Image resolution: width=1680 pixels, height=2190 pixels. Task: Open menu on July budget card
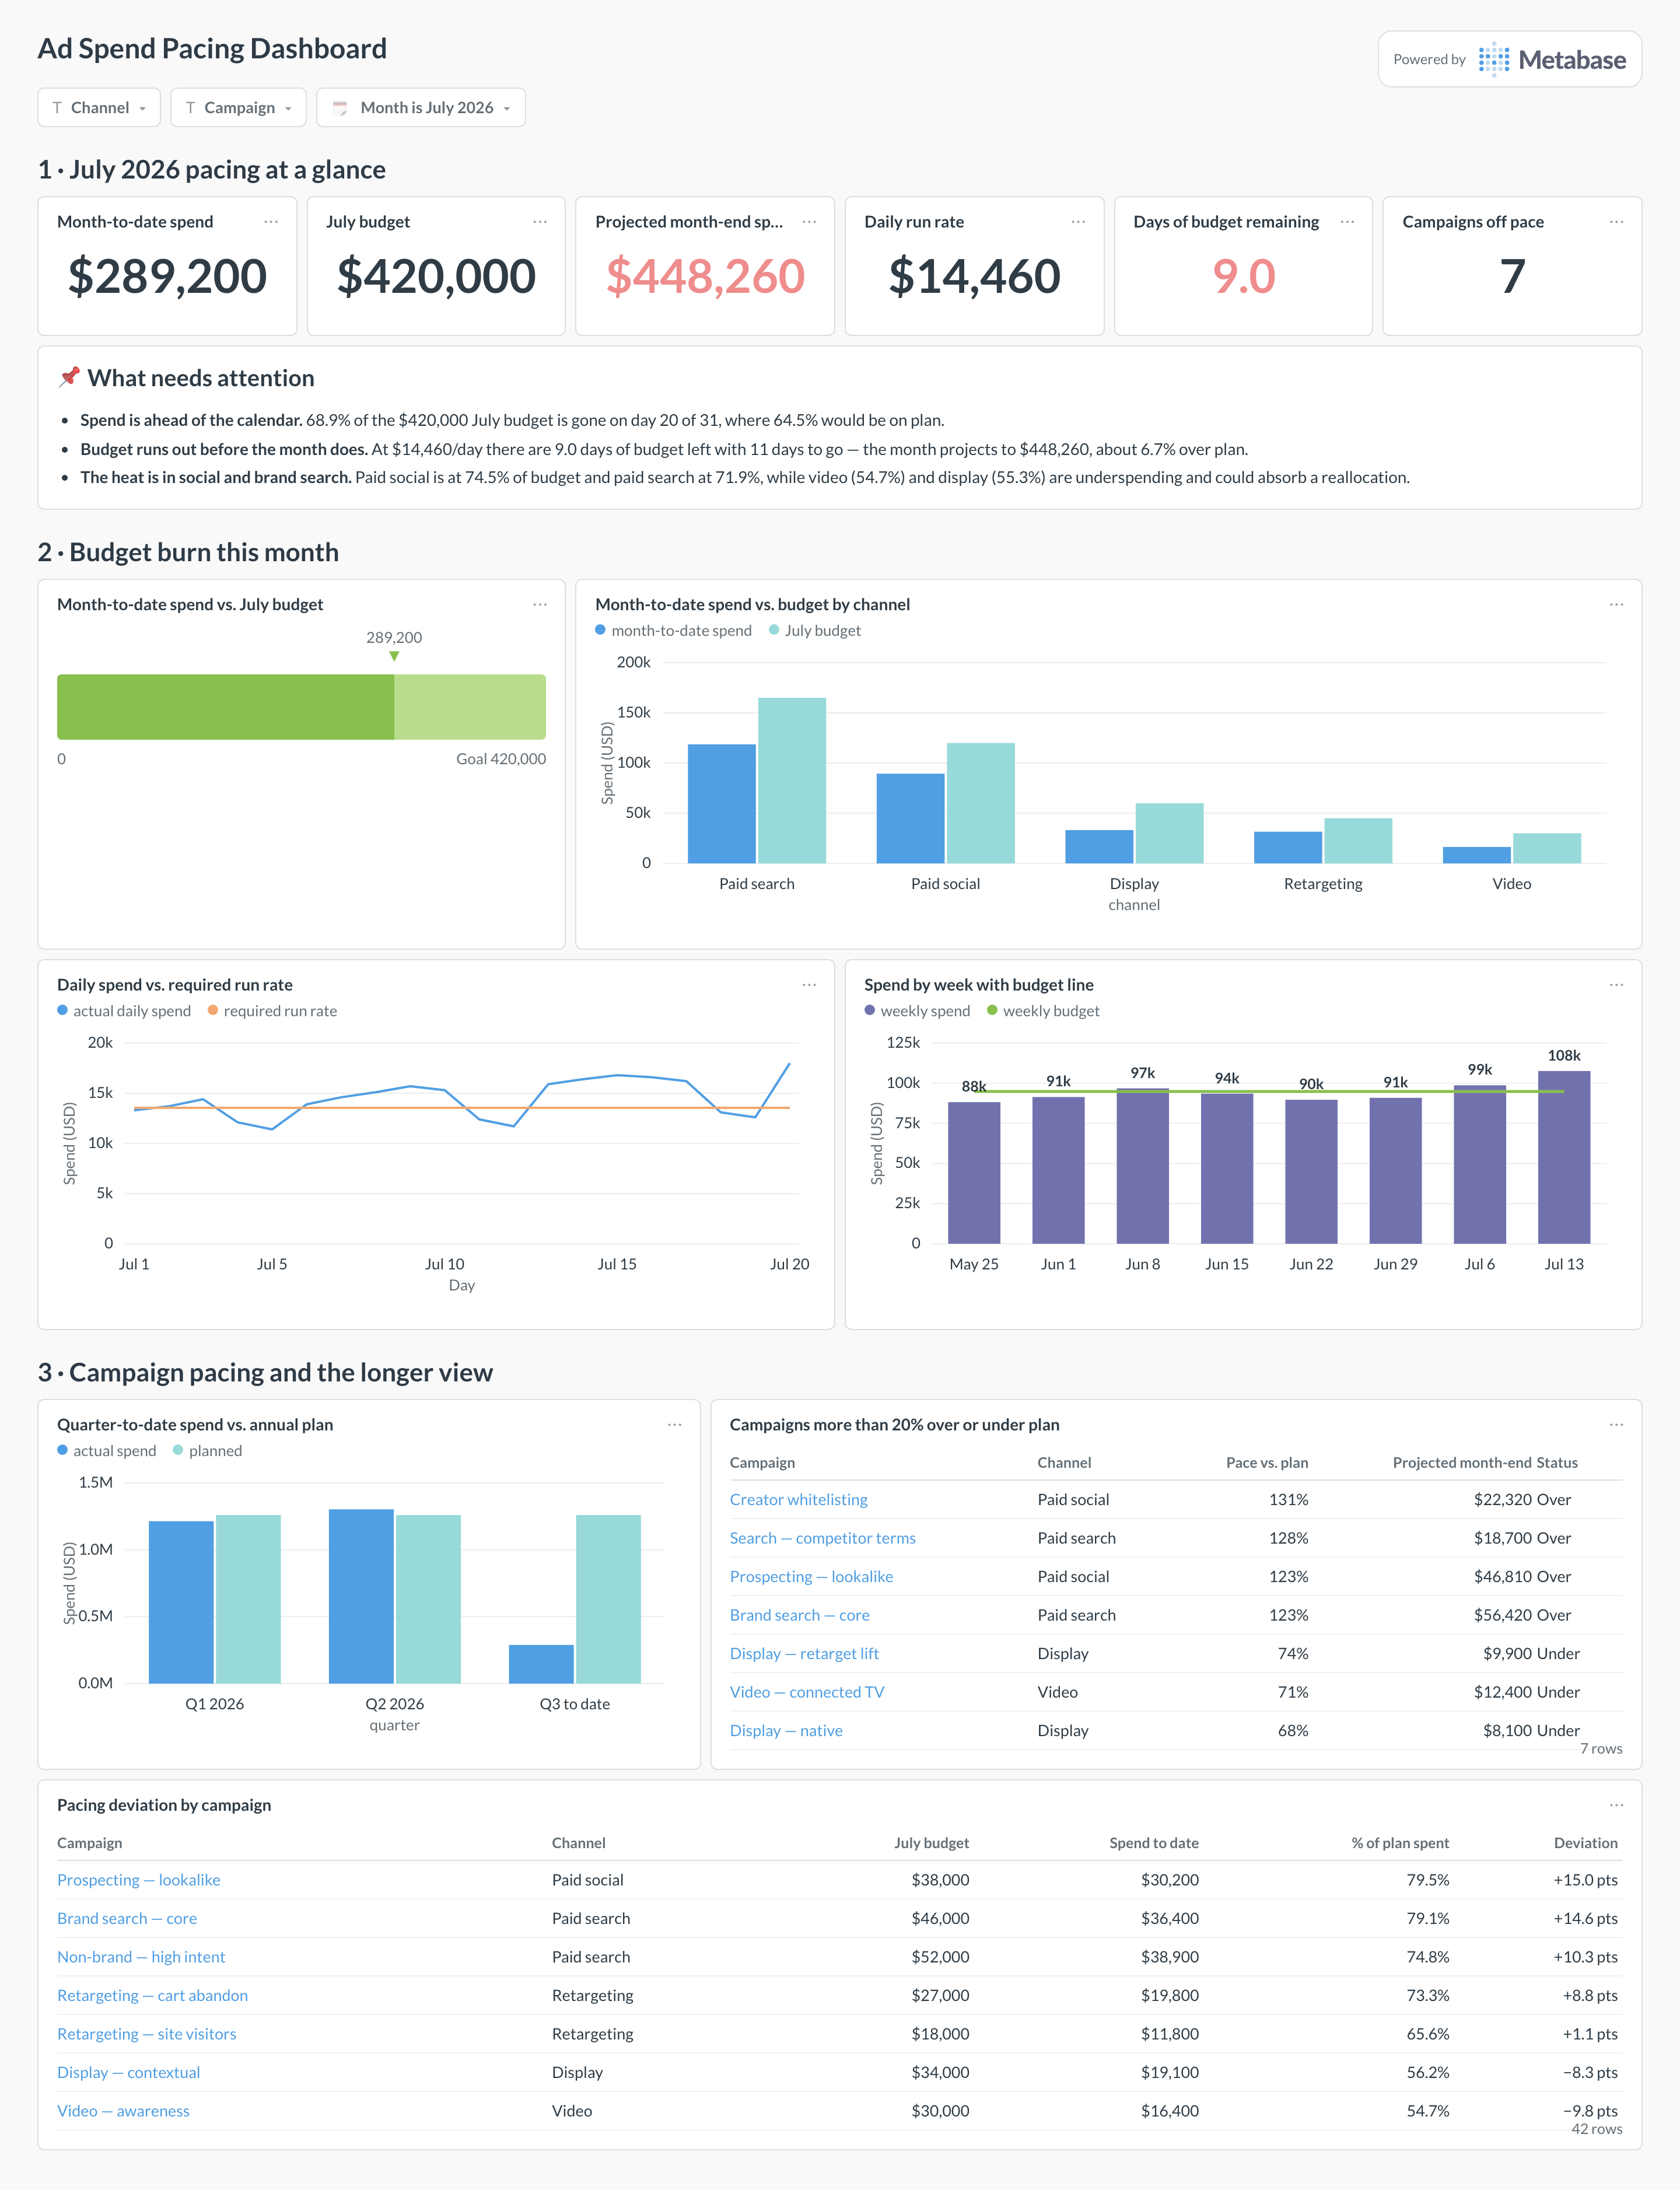pos(540,222)
